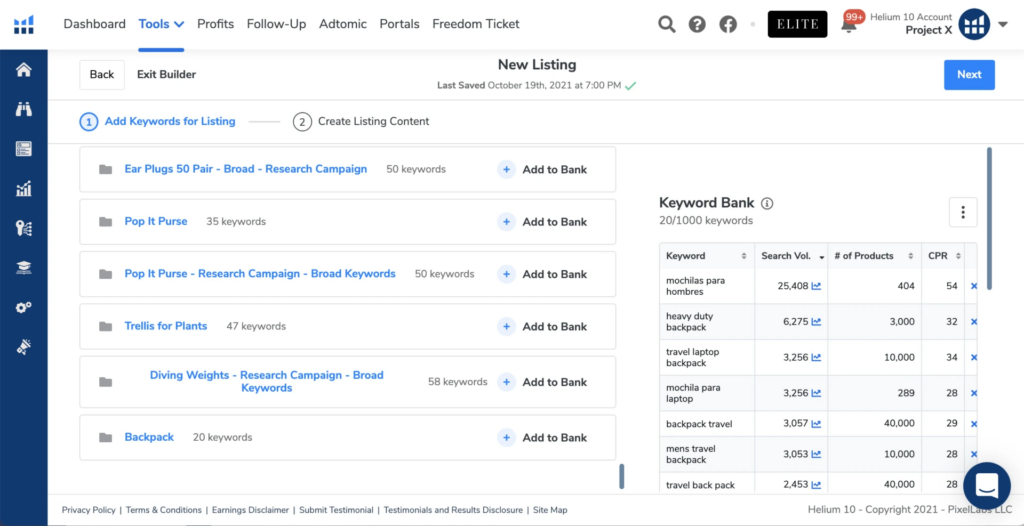Open the Adtomic menu item
The image size is (1024, 526).
(x=343, y=24)
